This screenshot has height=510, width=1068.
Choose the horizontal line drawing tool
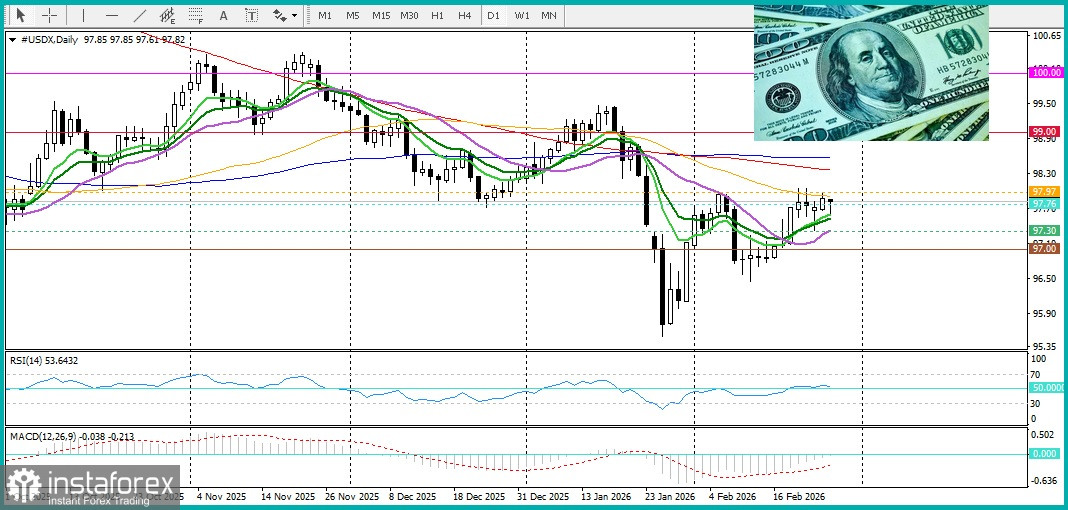coord(111,16)
